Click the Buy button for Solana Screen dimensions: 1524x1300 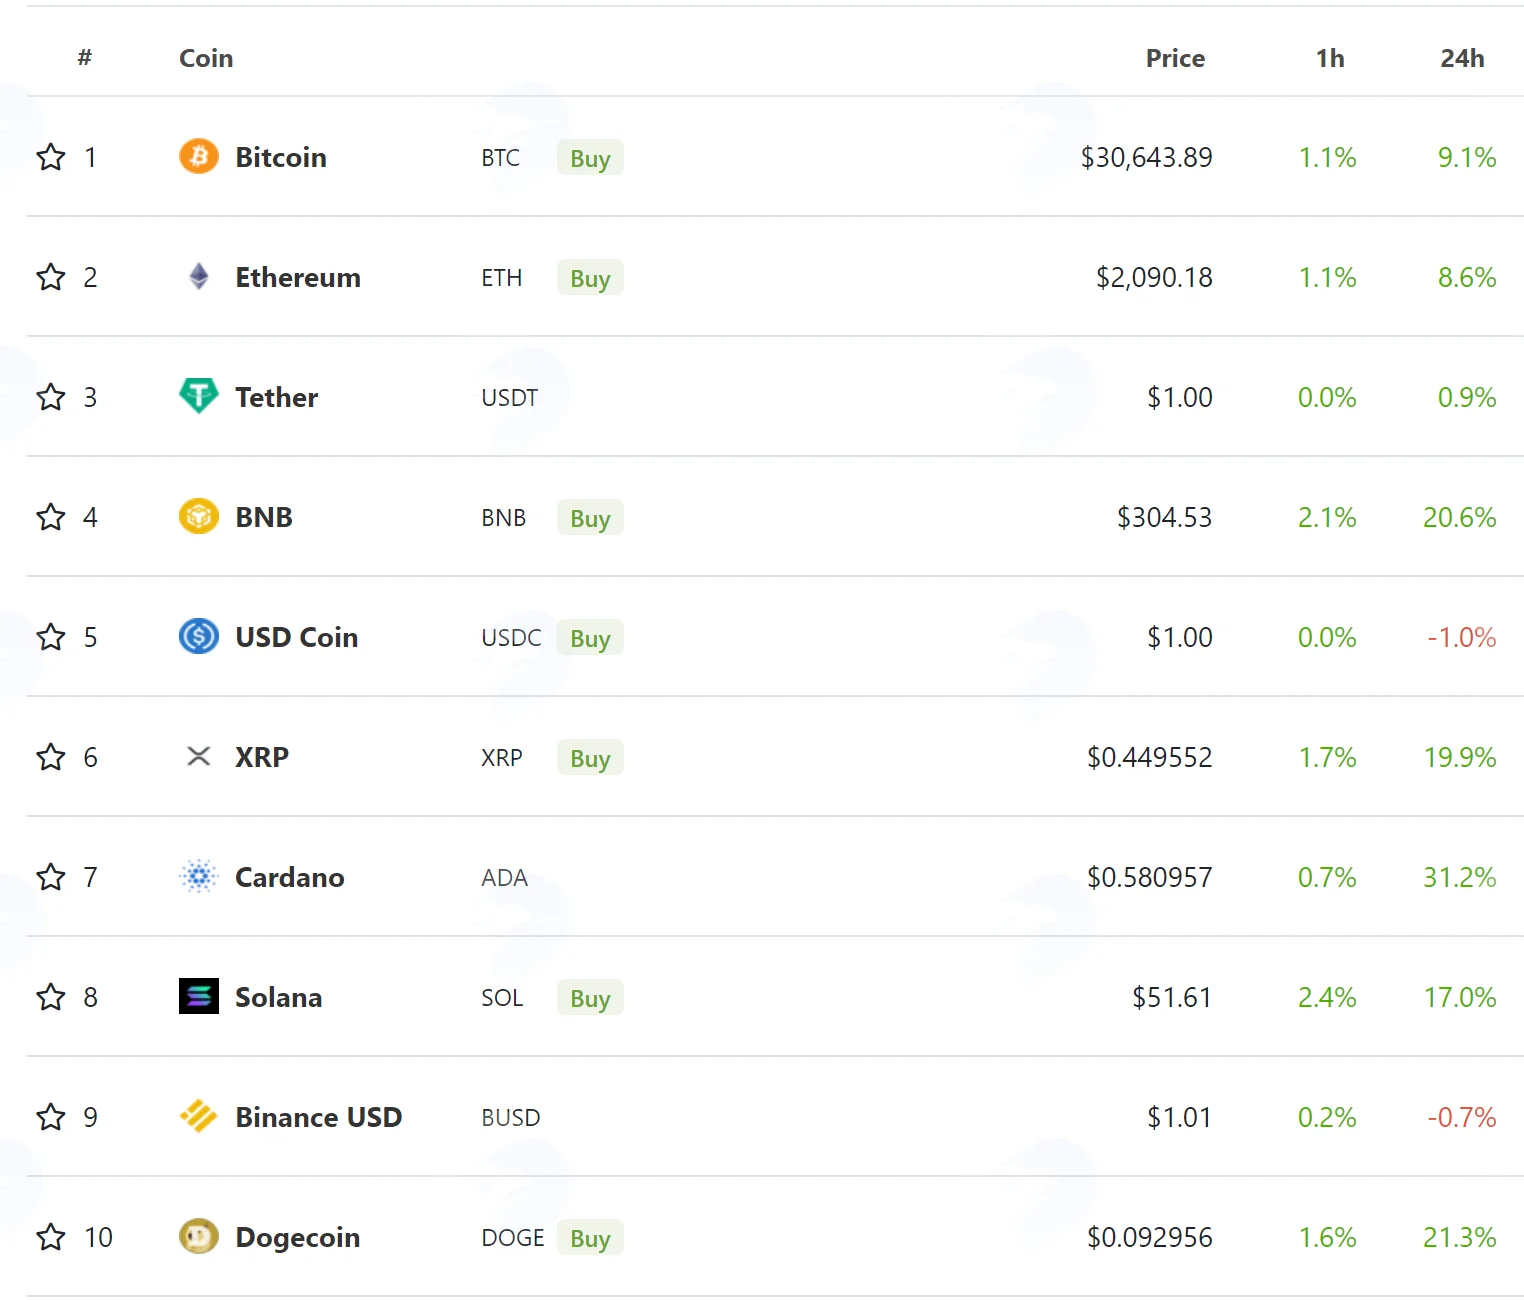(590, 998)
